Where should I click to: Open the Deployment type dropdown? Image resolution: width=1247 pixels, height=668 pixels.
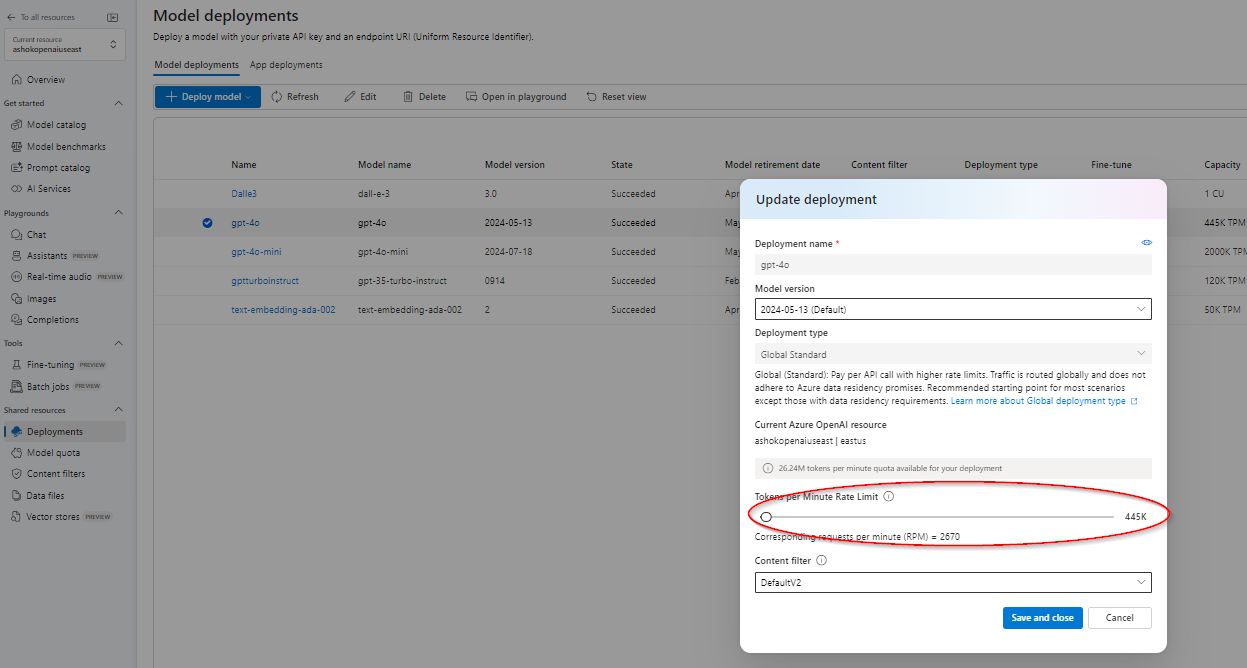pos(953,354)
